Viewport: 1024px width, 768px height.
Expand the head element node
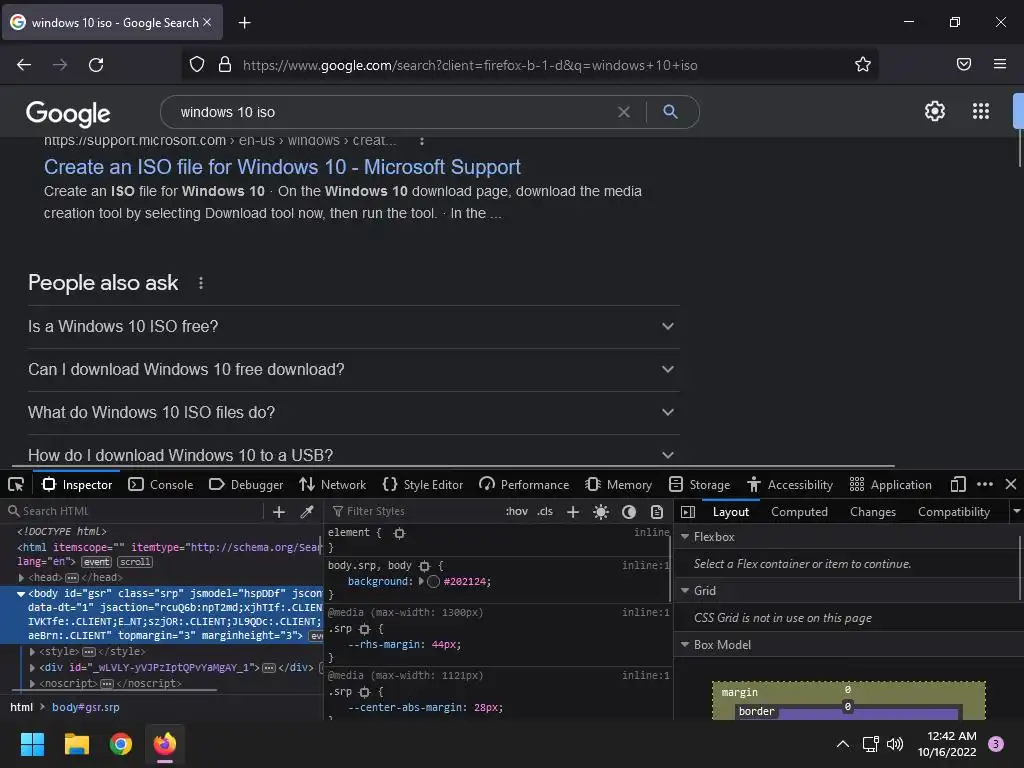pyautogui.click(x=21, y=577)
